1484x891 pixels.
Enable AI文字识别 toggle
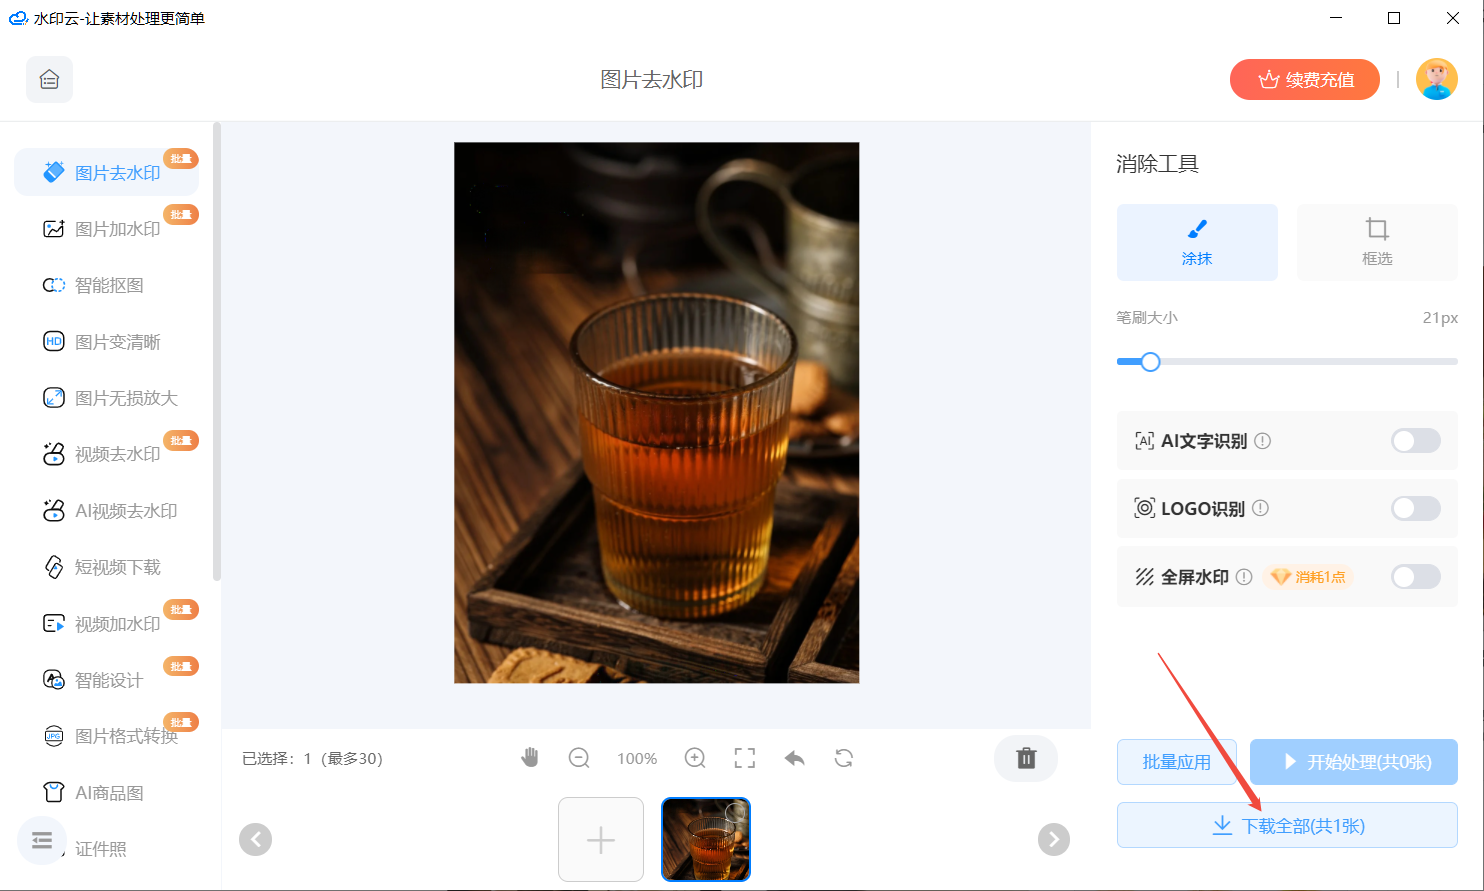click(x=1415, y=441)
